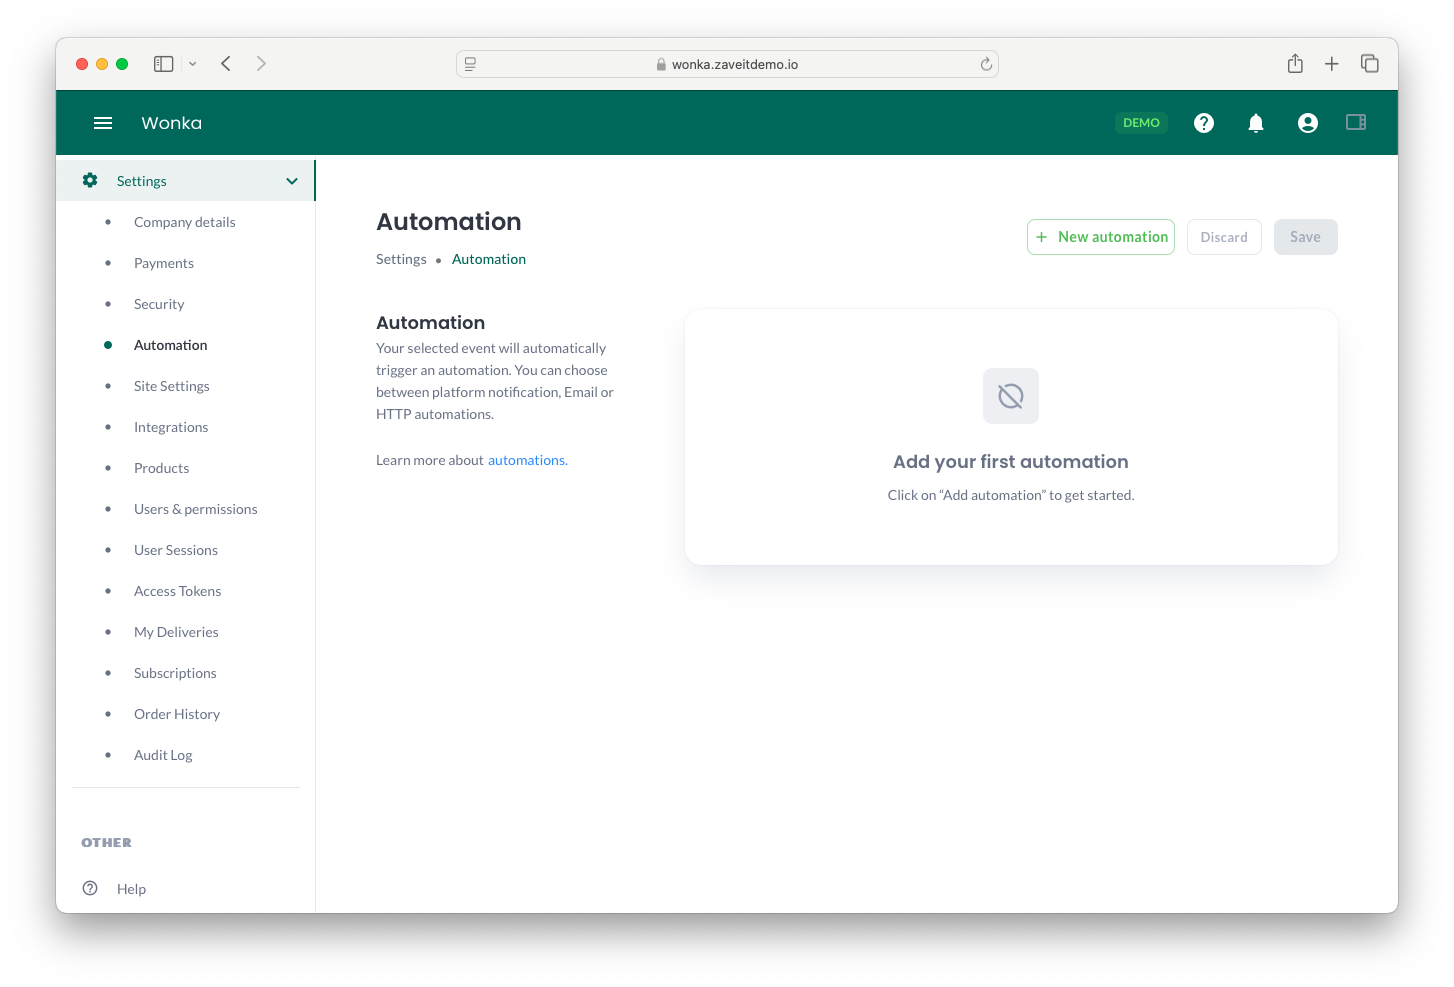Follow the automations learn more link
1454x987 pixels.
528,460
